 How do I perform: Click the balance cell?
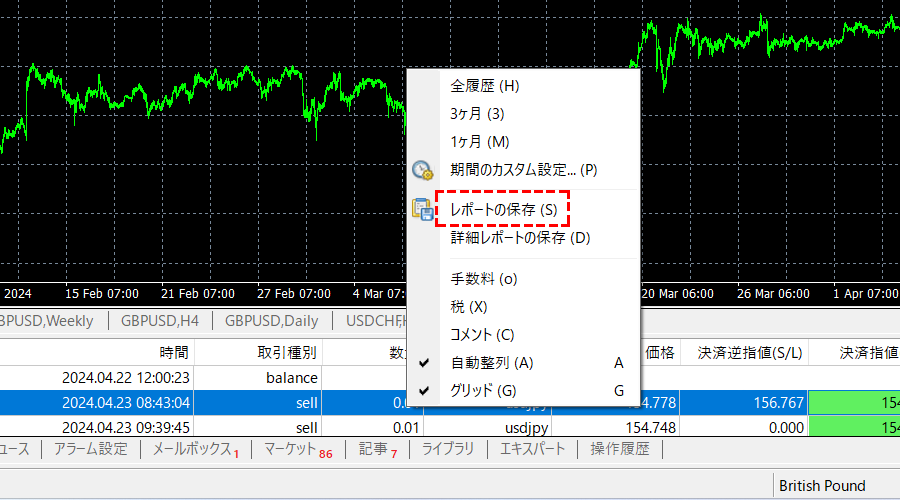(x=292, y=378)
